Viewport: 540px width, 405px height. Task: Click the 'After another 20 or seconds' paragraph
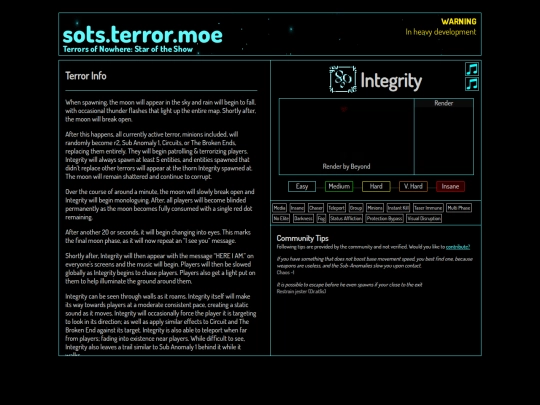pos(158,236)
